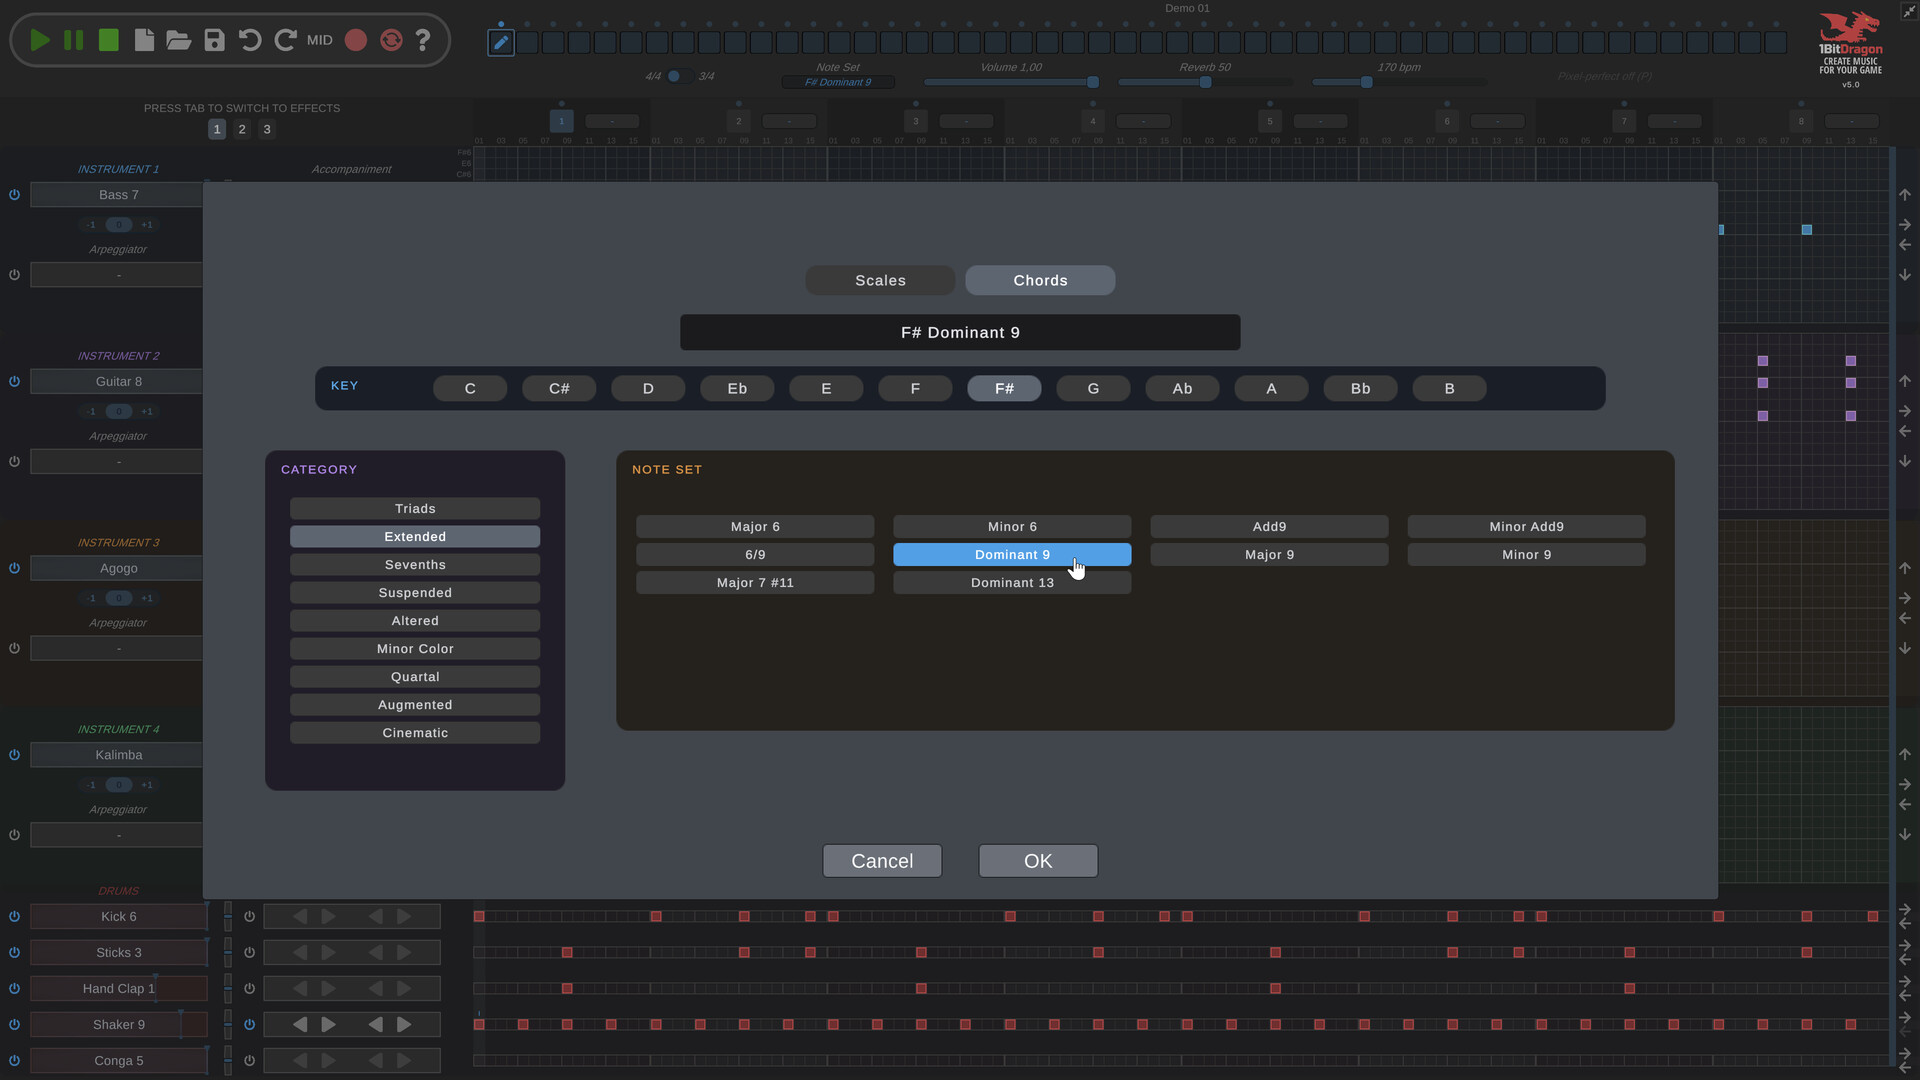Redo with the clockwise arrow
The height and width of the screenshot is (1080, 1920).
coord(285,40)
